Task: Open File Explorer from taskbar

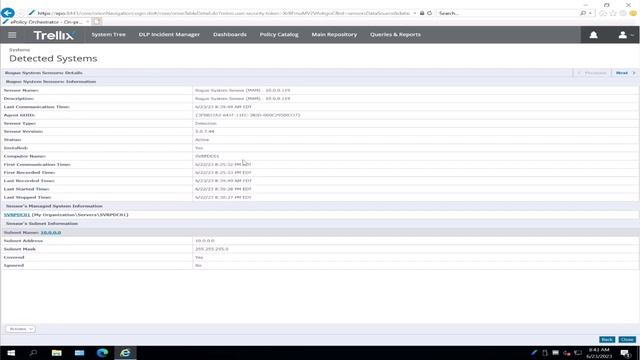Action: click(x=56, y=353)
